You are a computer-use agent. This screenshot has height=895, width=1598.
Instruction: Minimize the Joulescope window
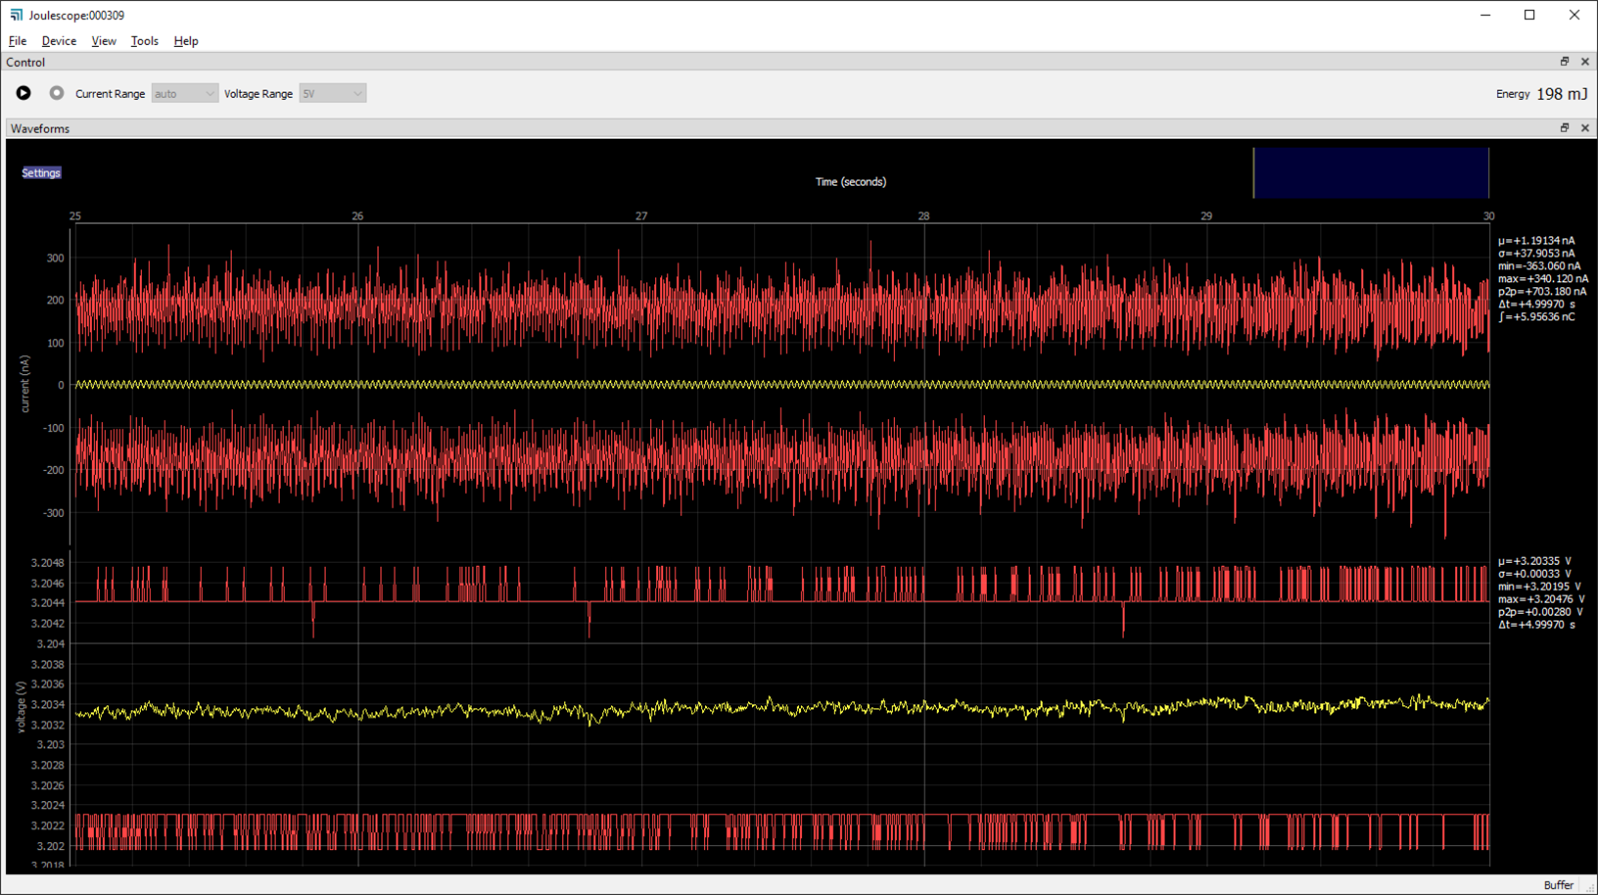[x=1485, y=15]
